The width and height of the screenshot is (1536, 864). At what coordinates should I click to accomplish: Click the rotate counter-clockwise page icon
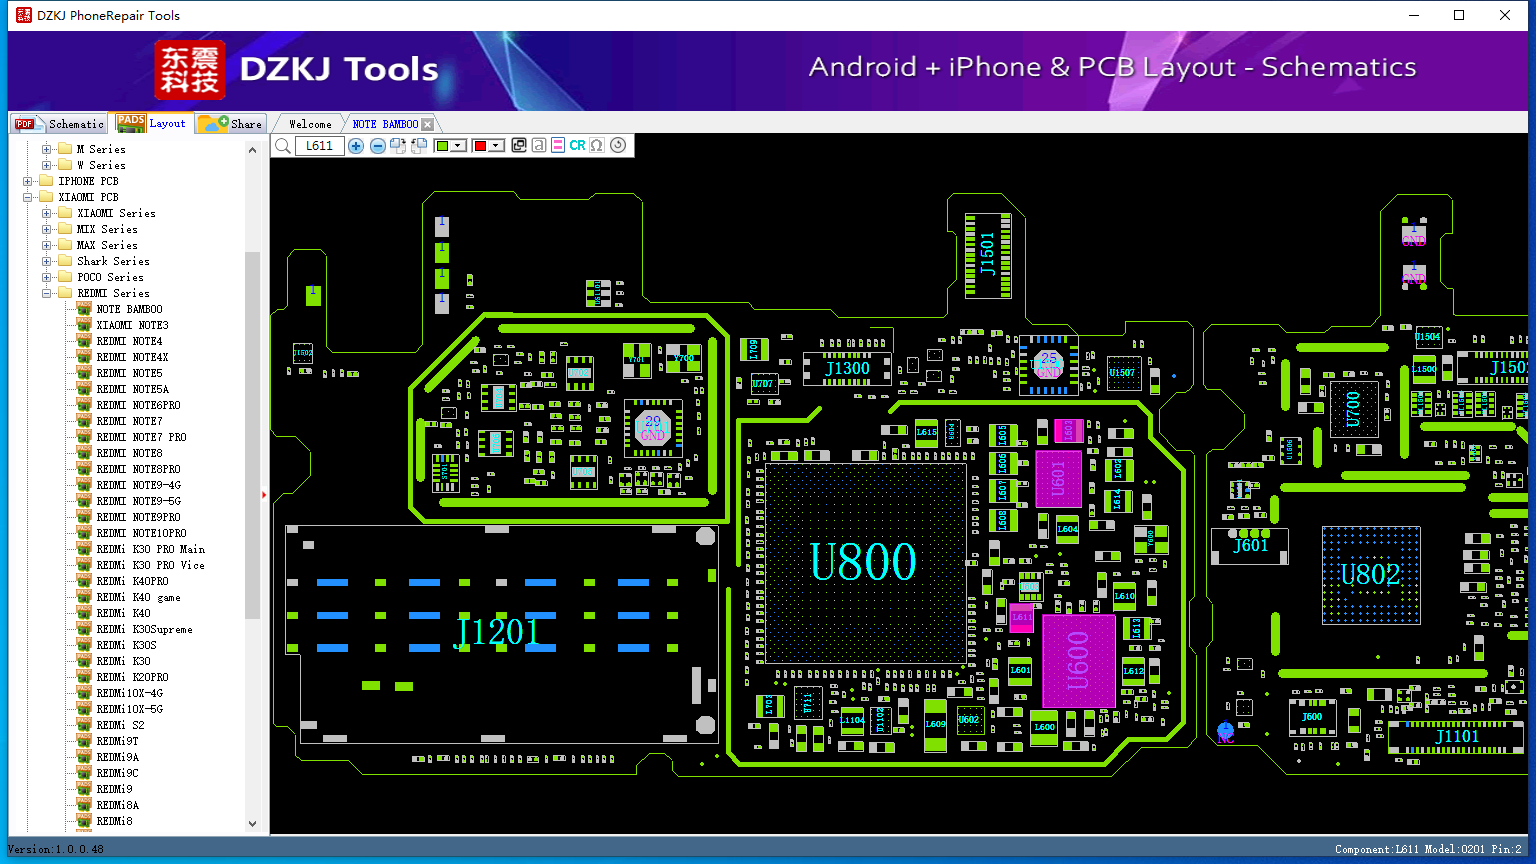(419, 146)
